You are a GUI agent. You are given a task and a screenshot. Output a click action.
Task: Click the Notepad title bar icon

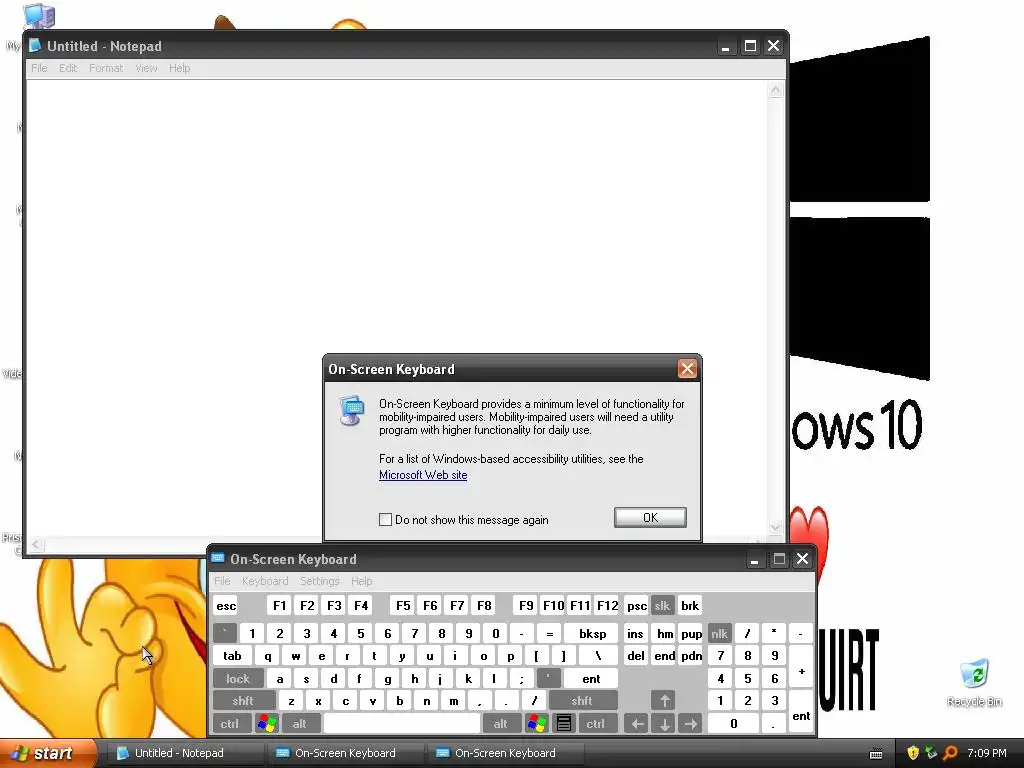click(x=35, y=46)
